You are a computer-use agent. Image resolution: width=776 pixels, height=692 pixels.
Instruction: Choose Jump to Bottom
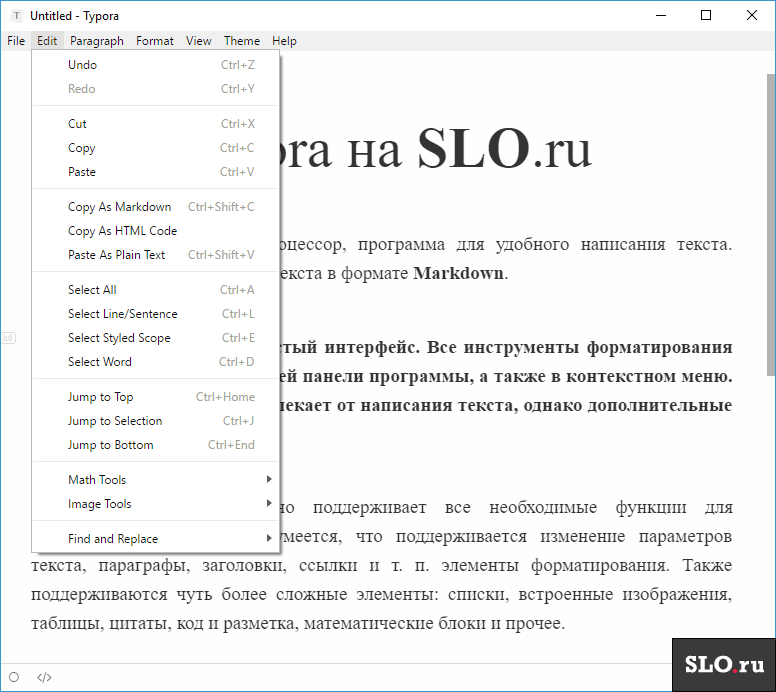point(156,445)
